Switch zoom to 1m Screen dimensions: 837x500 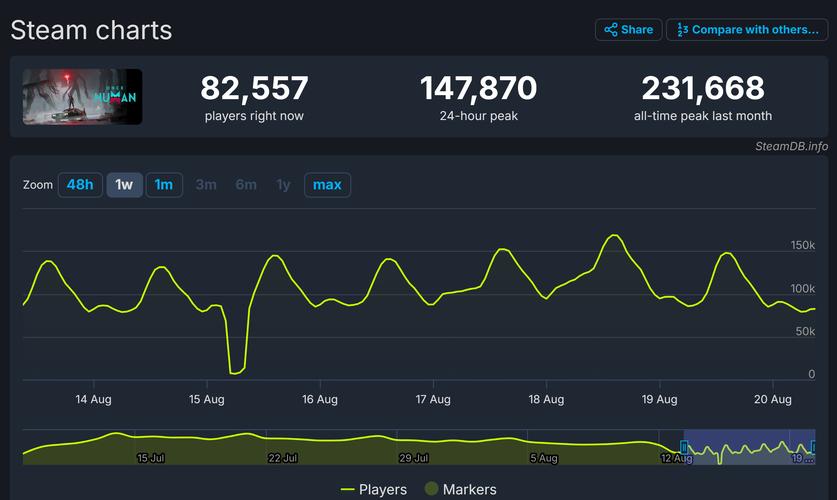(x=164, y=185)
